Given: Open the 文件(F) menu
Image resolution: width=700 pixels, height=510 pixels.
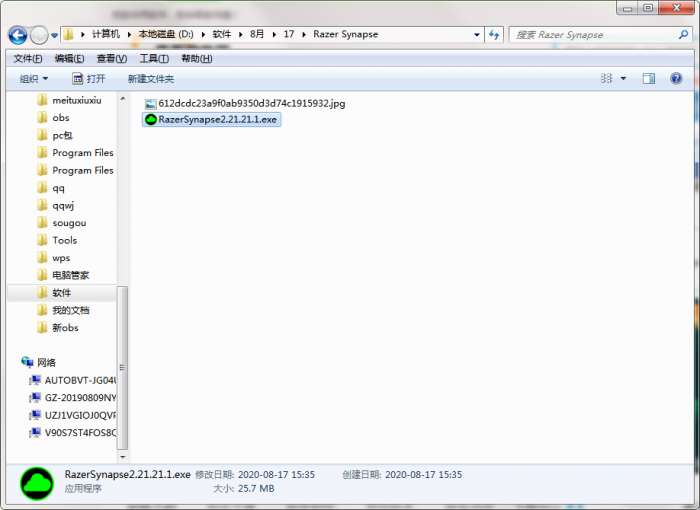Looking at the screenshot, I should 28,59.
